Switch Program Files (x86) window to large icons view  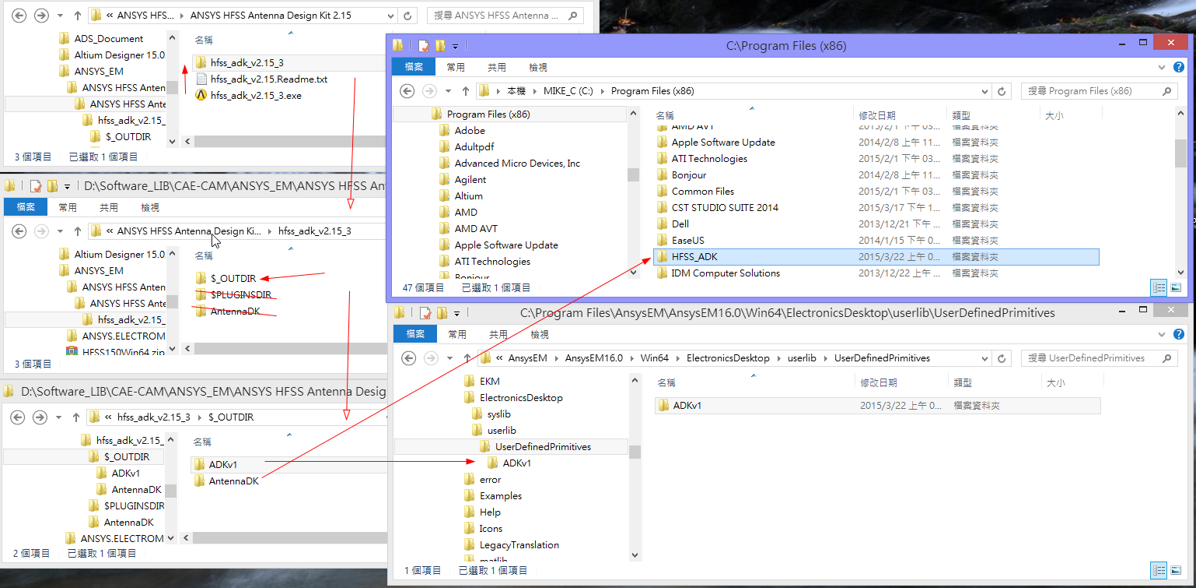pos(1175,288)
